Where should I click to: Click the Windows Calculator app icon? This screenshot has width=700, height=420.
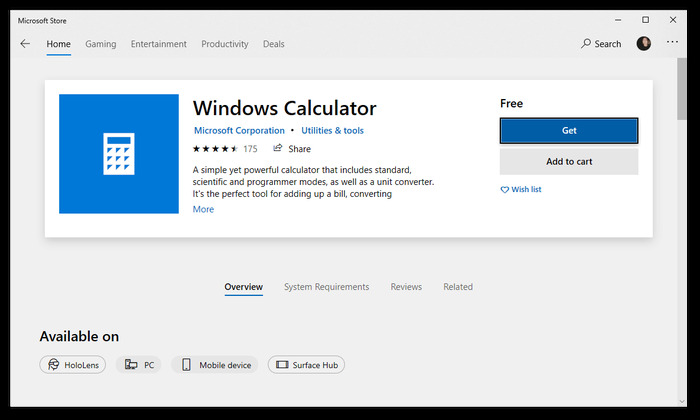click(x=119, y=154)
